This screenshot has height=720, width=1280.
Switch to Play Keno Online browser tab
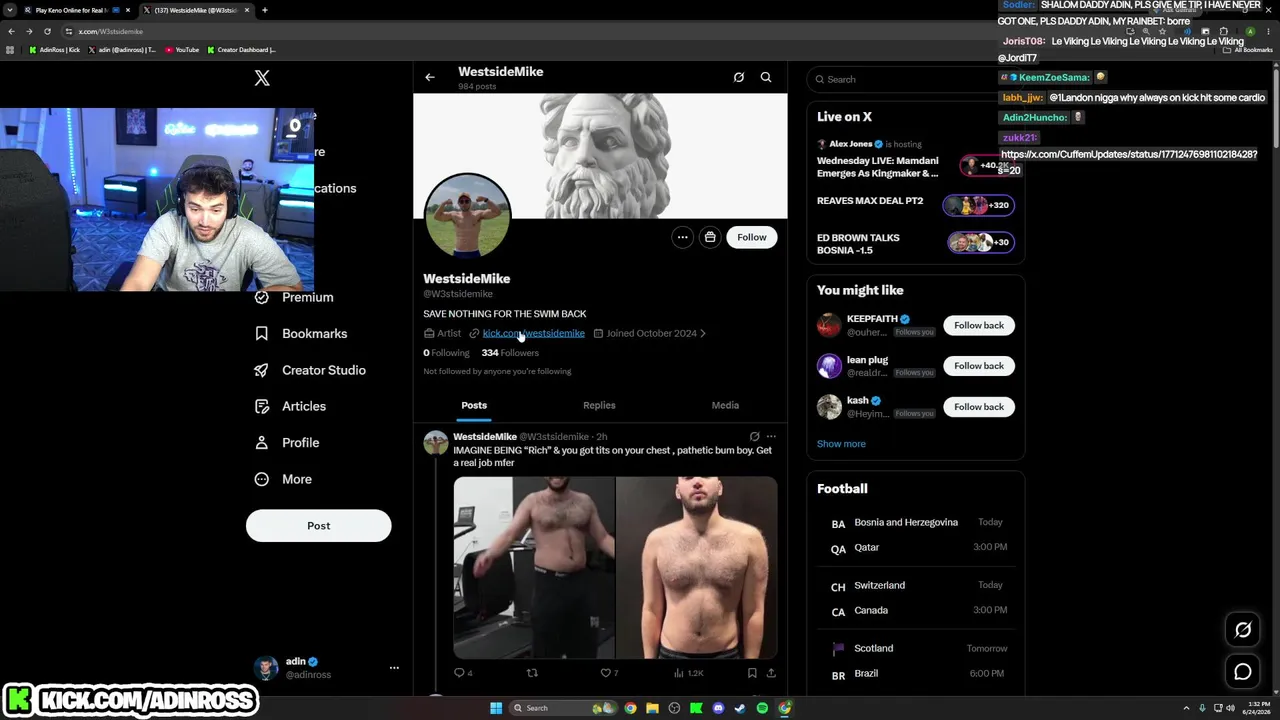point(78,10)
